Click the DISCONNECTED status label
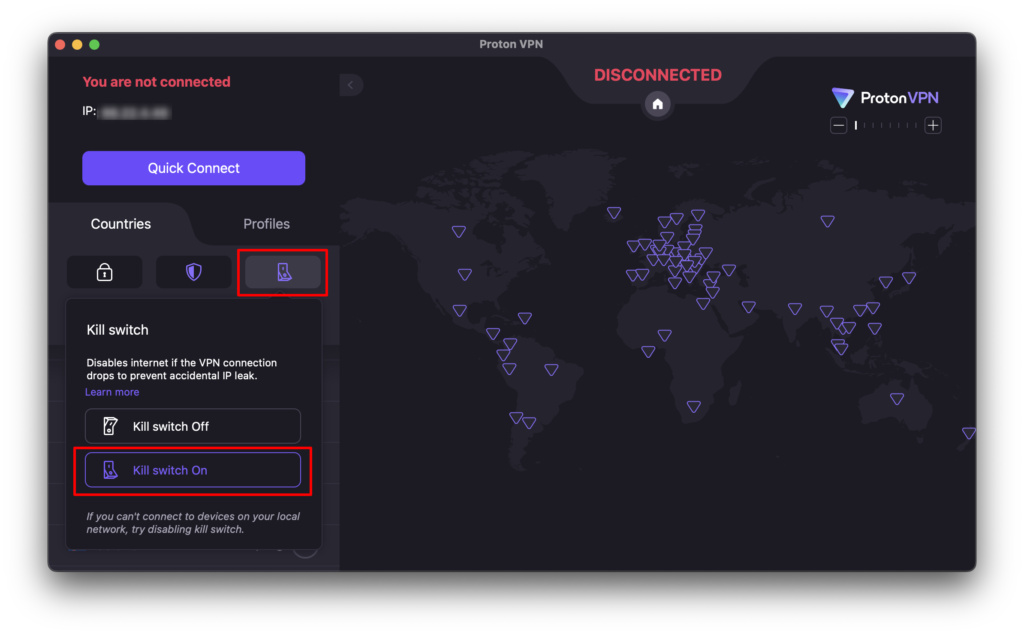The width and height of the screenshot is (1024, 635). click(x=658, y=75)
